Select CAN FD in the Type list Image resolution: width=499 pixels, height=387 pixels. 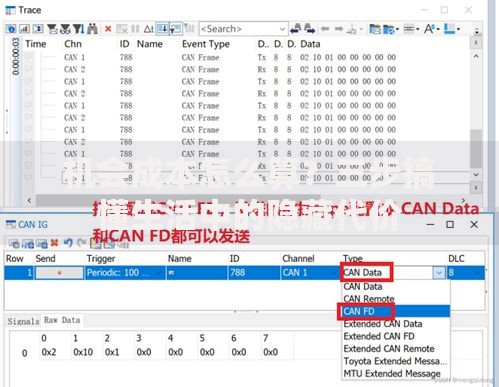point(396,311)
